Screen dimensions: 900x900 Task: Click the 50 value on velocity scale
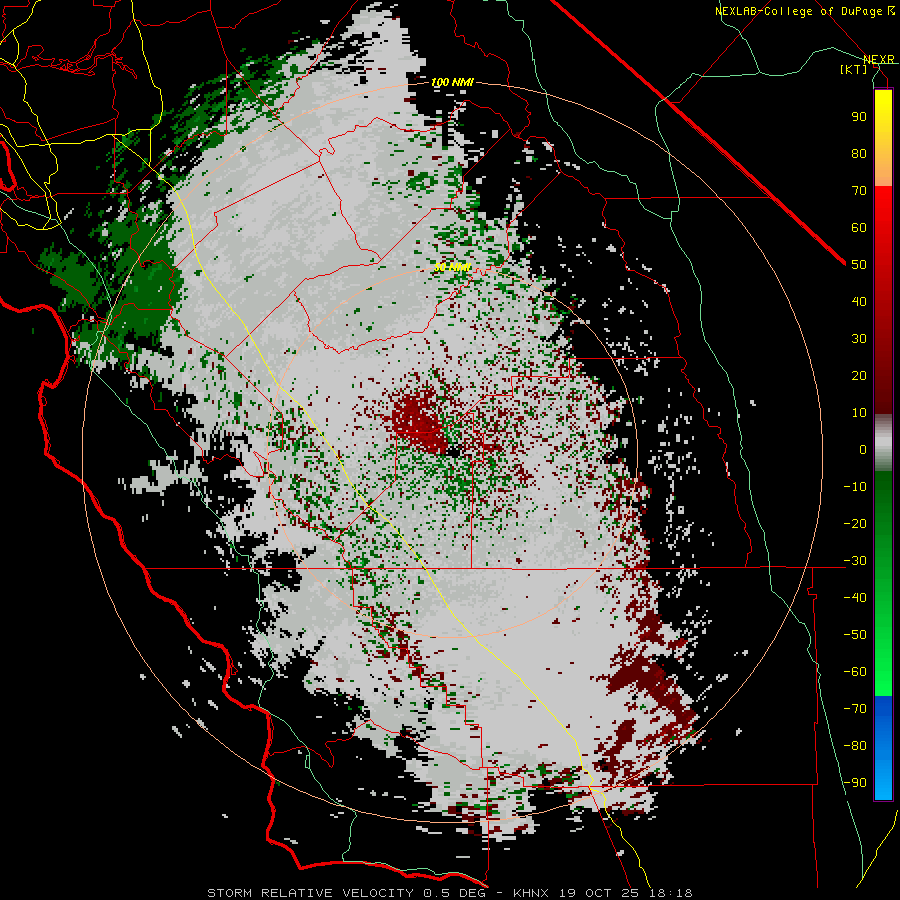859,265
